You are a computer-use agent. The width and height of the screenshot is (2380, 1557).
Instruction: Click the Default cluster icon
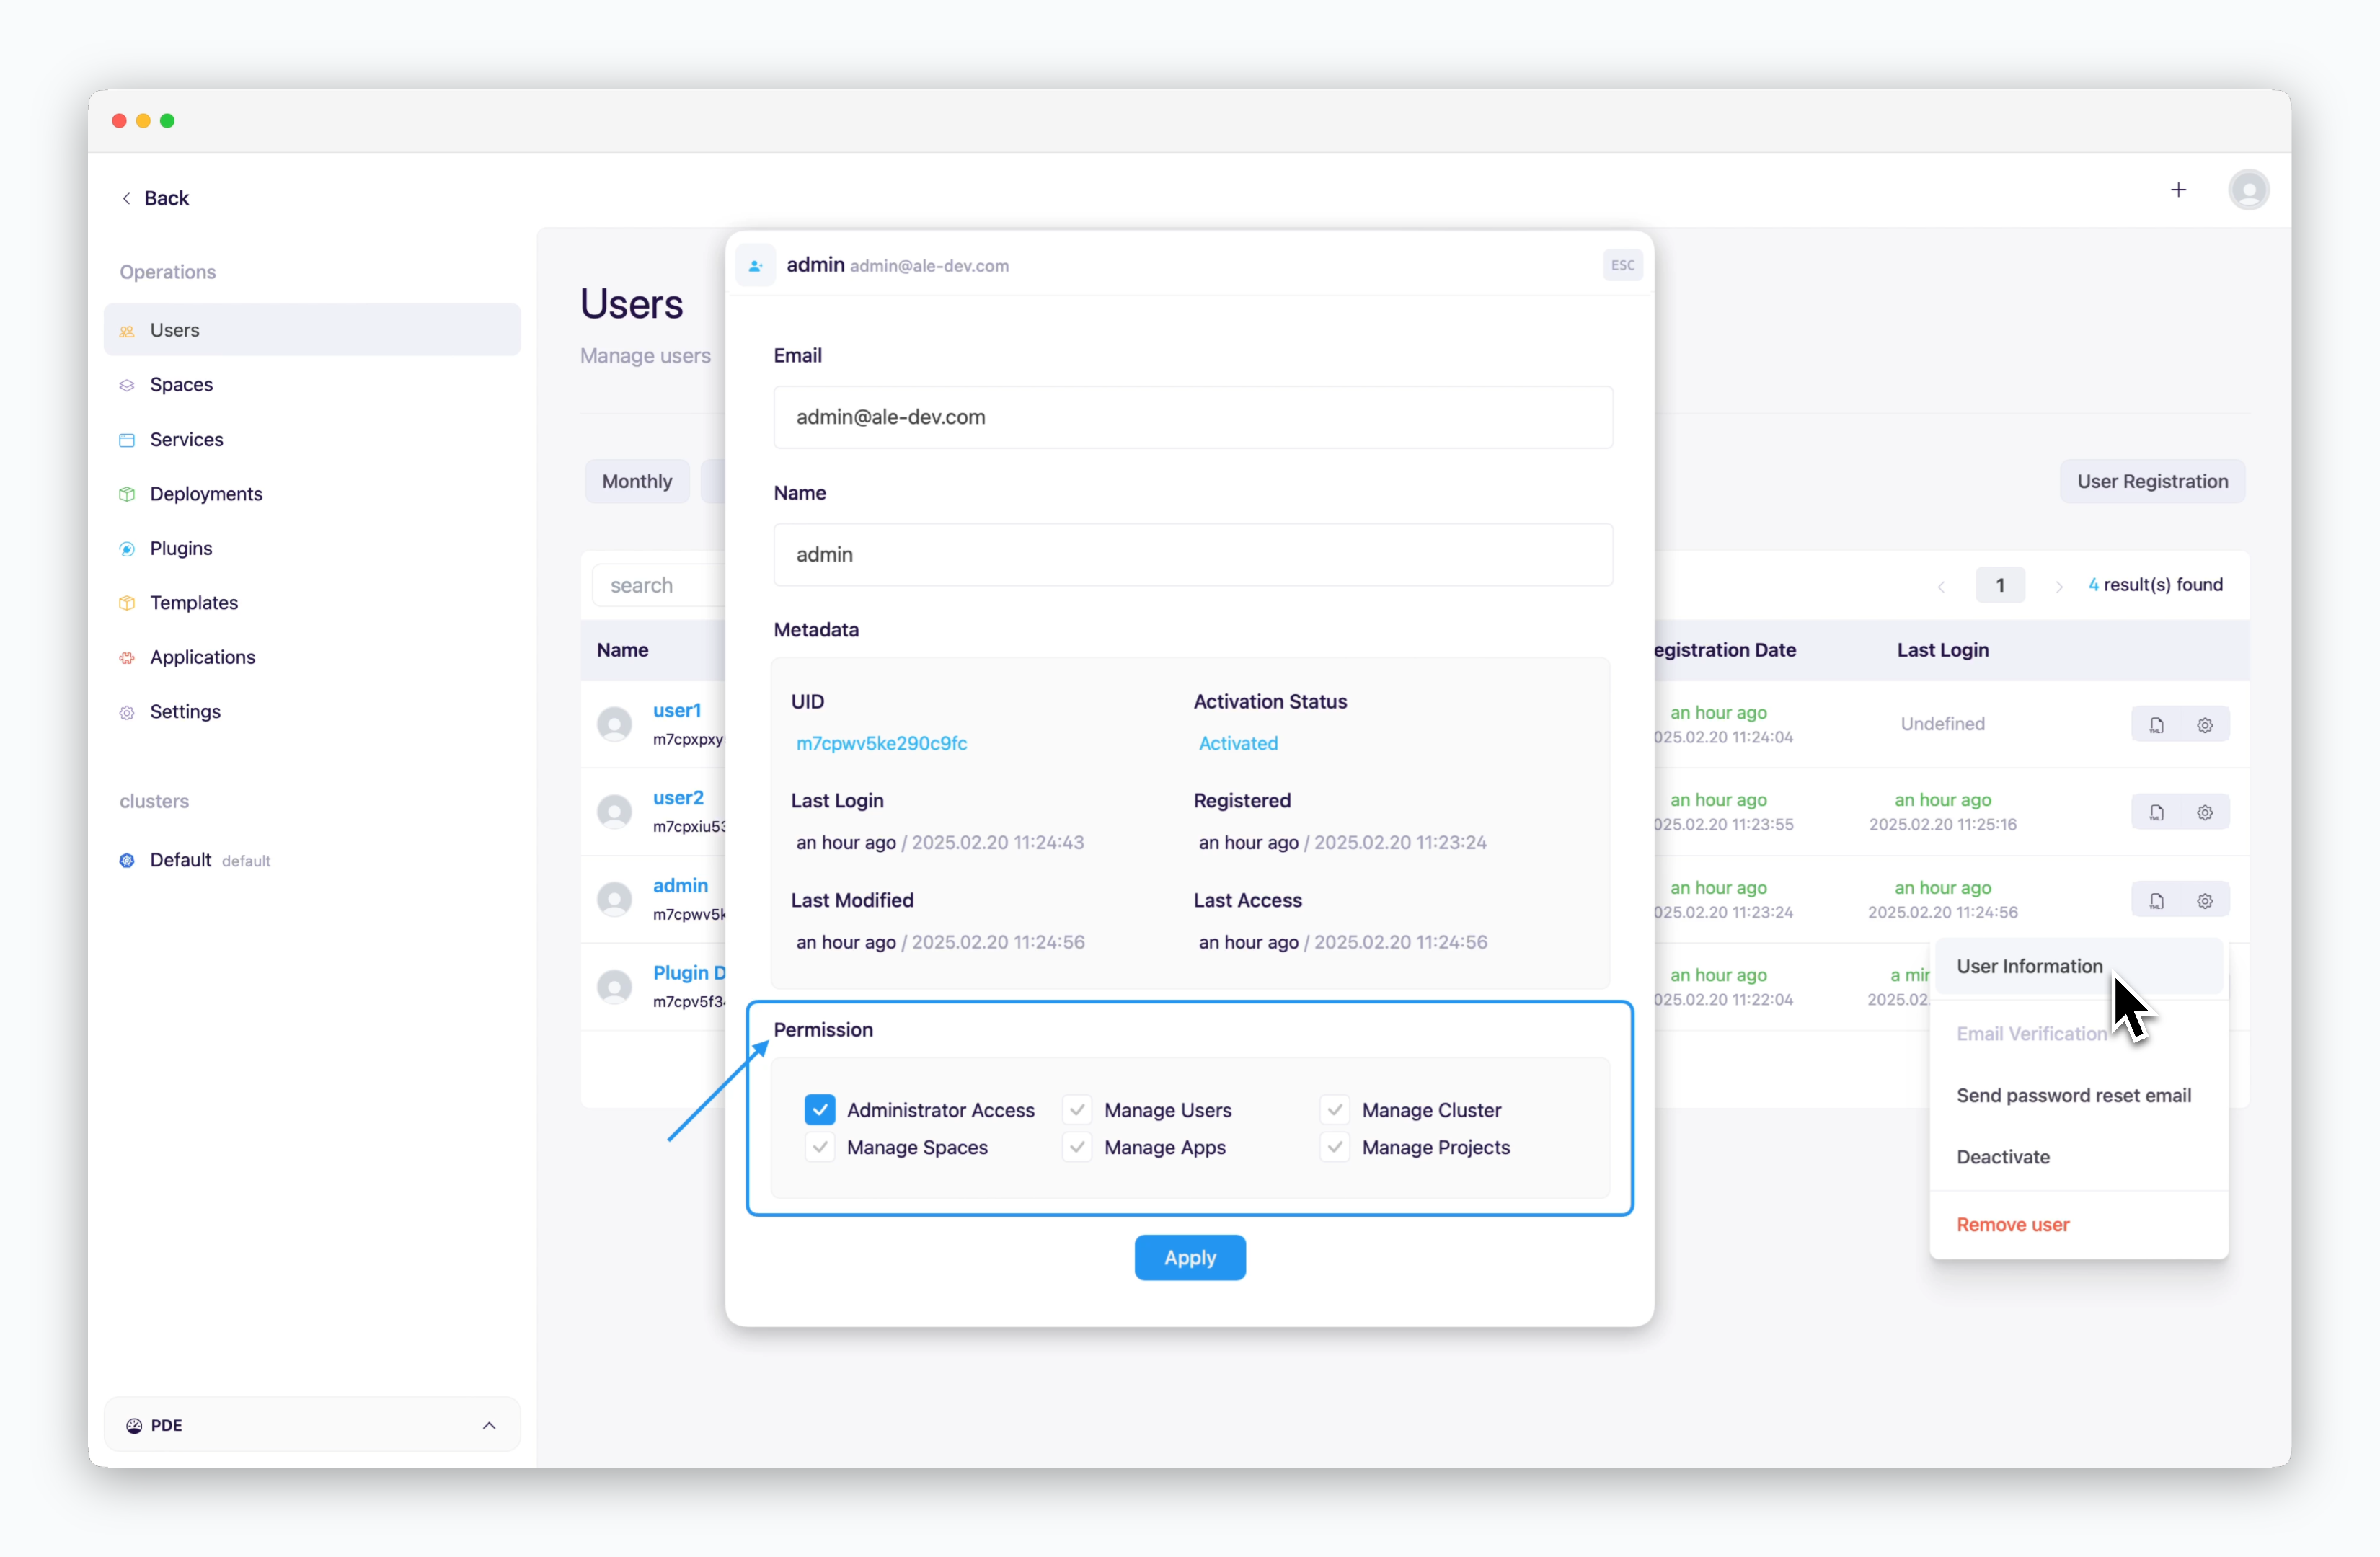(127, 860)
